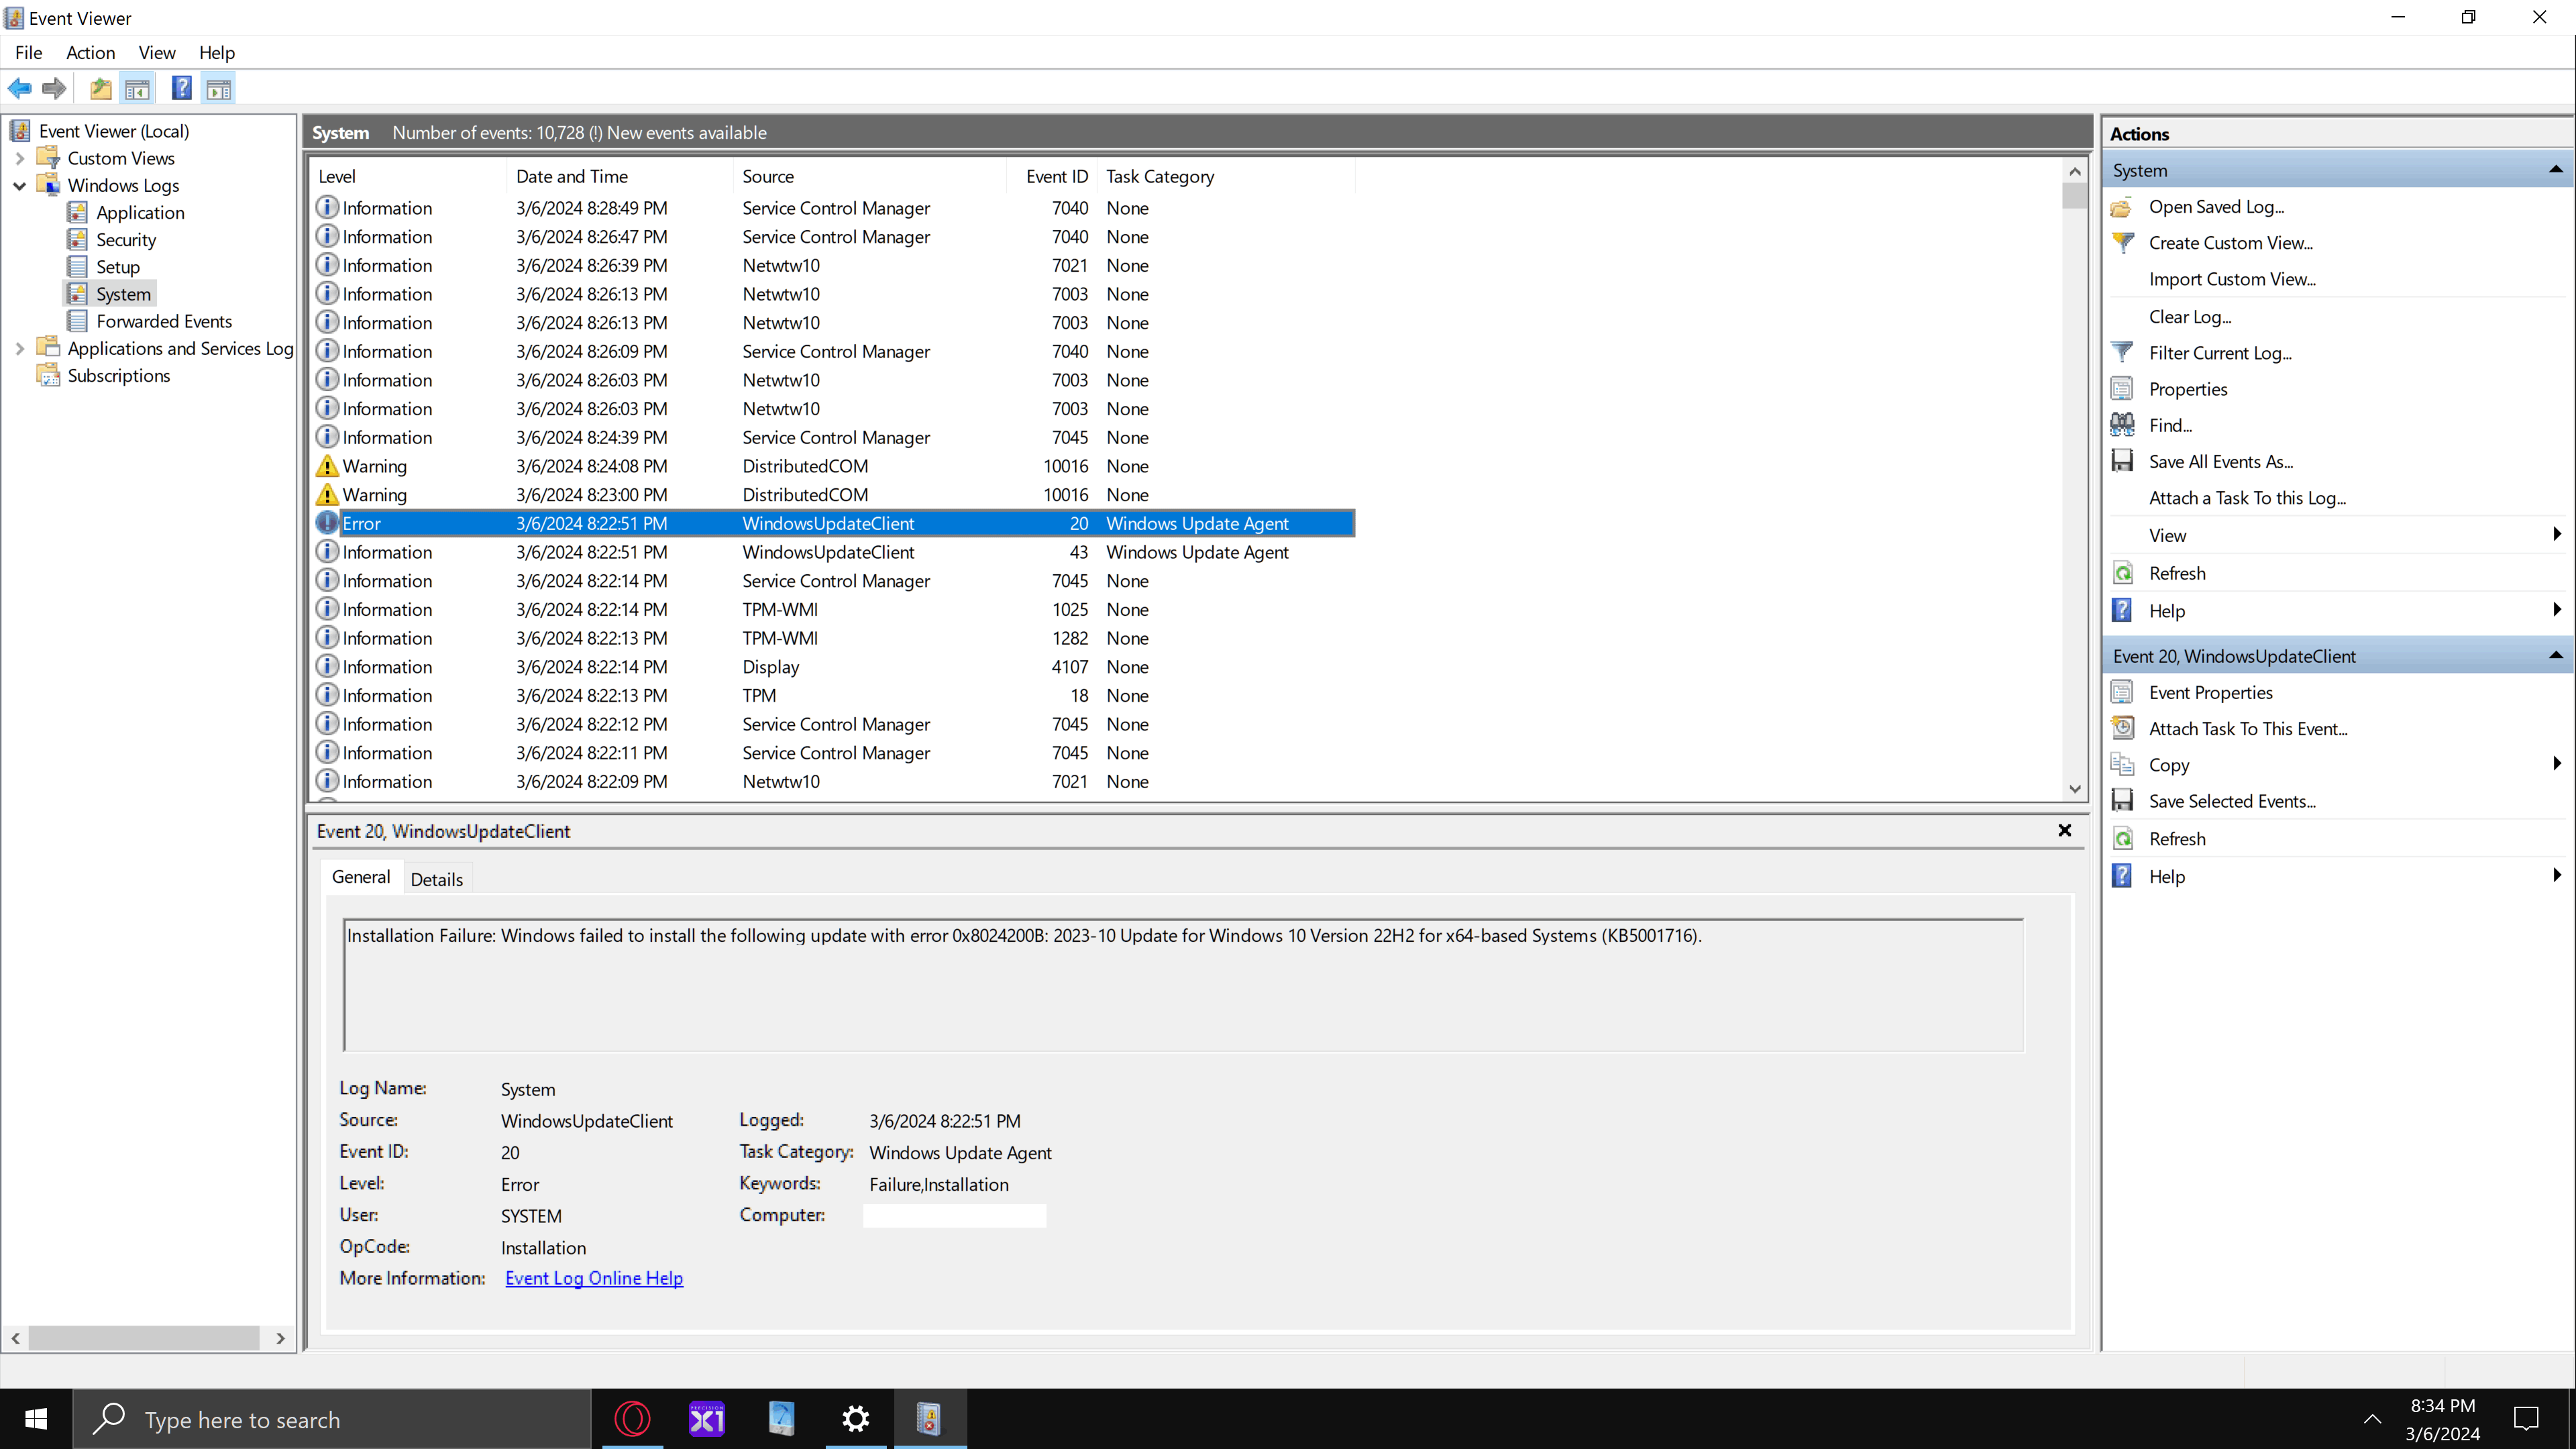Select the Security log in the tree
Viewport: 2576px width, 1449px height.
point(126,240)
